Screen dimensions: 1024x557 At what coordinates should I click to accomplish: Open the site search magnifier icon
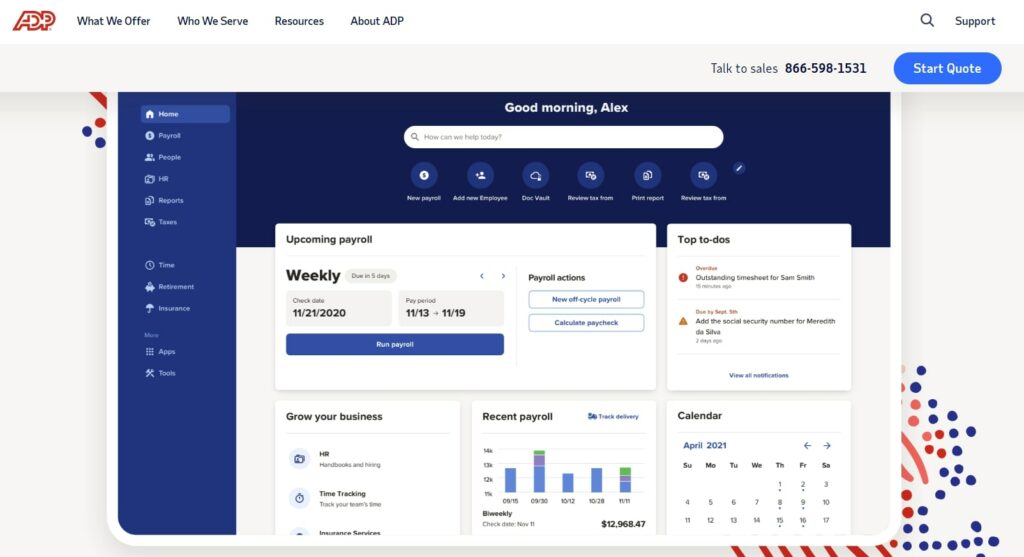point(927,20)
